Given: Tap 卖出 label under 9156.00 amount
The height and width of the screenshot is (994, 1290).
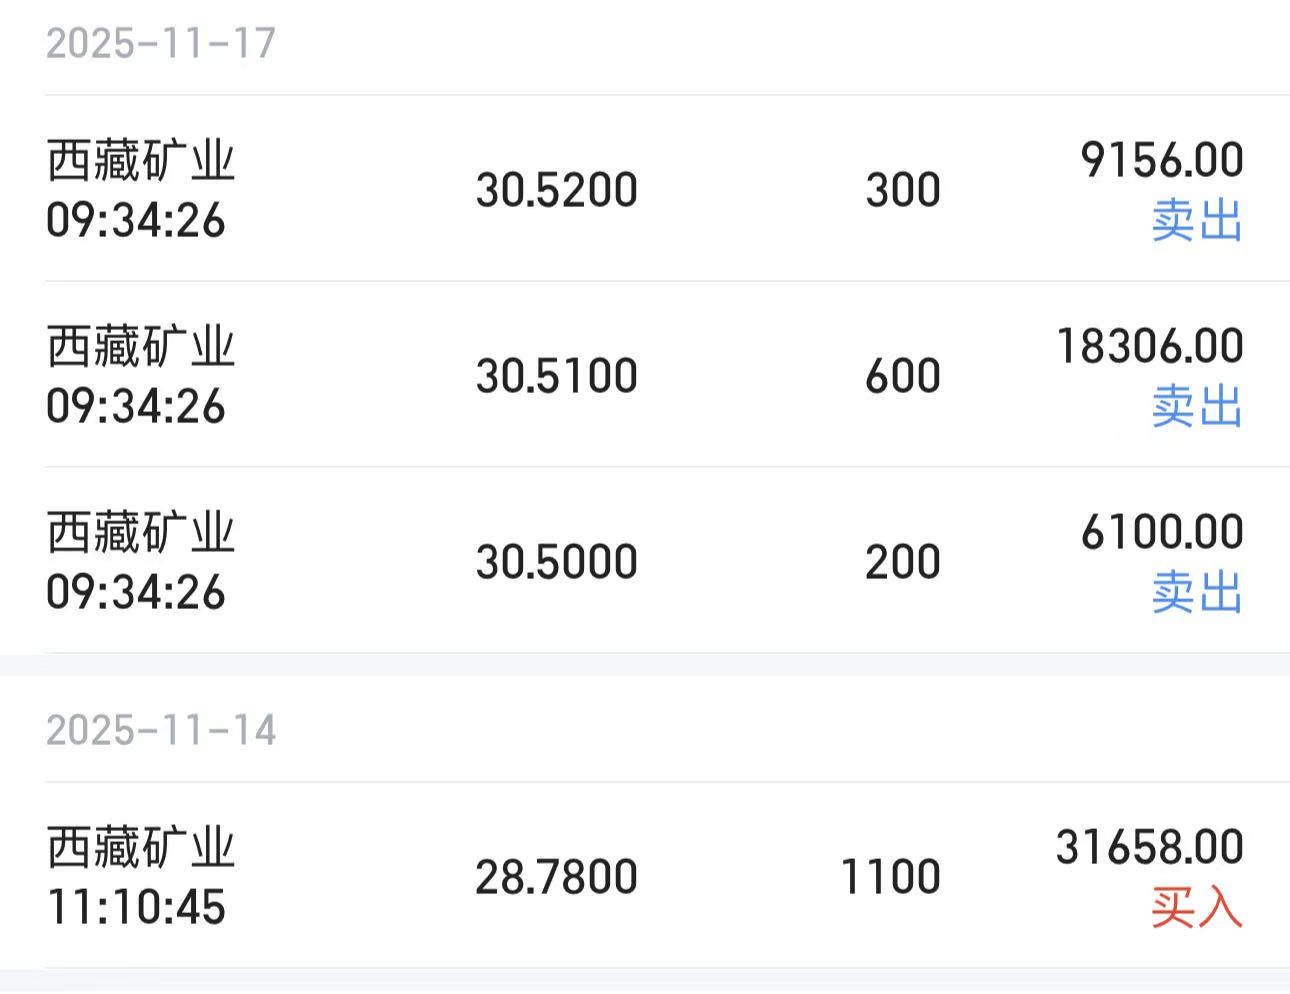Looking at the screenshot, I should click(1196, 220).
